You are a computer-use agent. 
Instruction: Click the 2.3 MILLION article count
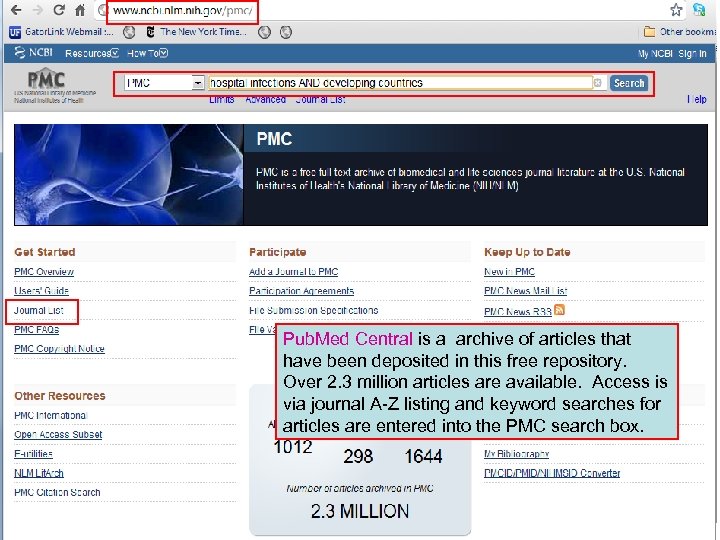pyautogui.click(x=360, y=511)
